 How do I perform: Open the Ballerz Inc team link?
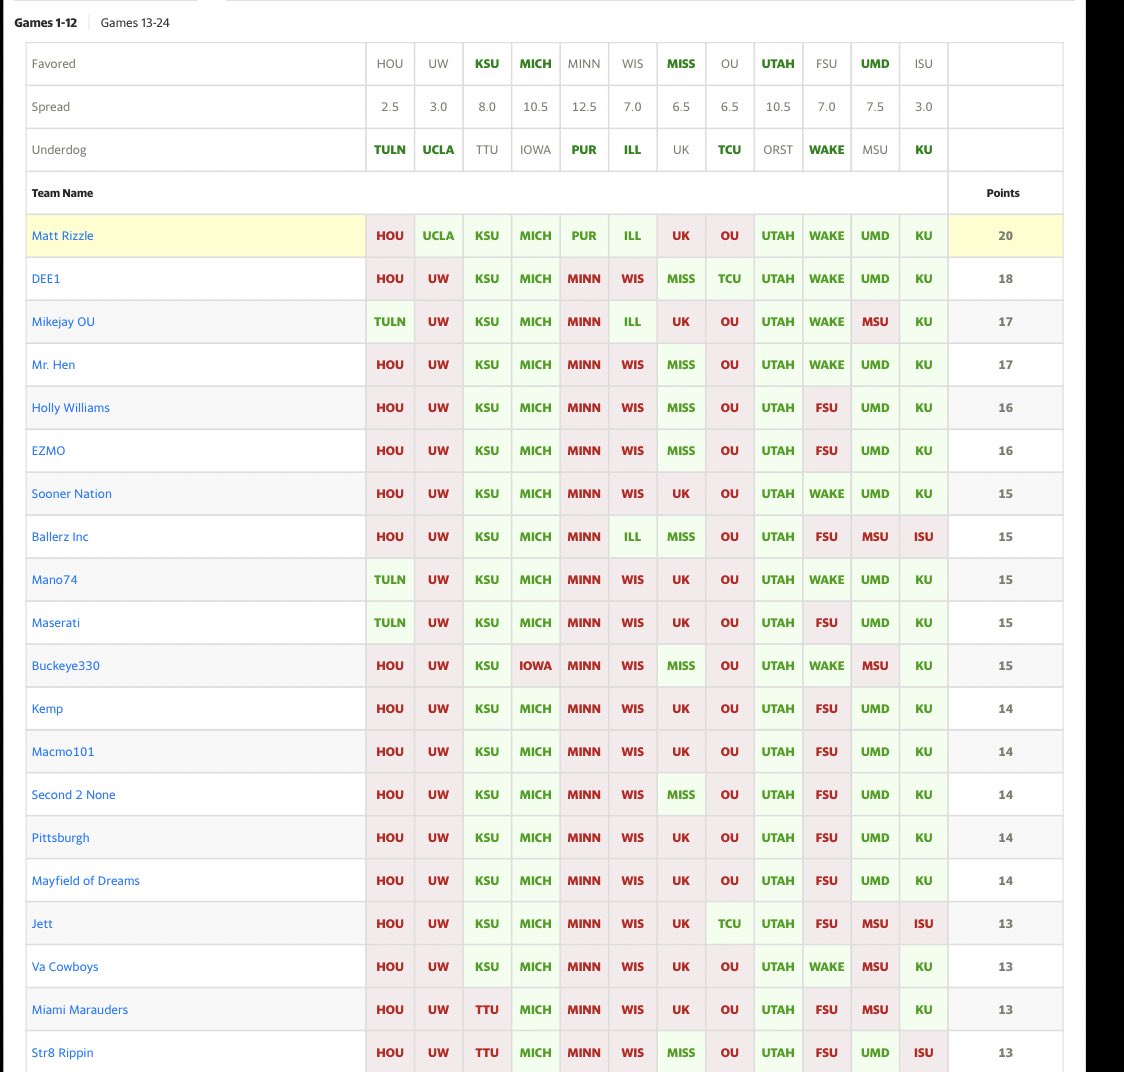pos(59,537)
